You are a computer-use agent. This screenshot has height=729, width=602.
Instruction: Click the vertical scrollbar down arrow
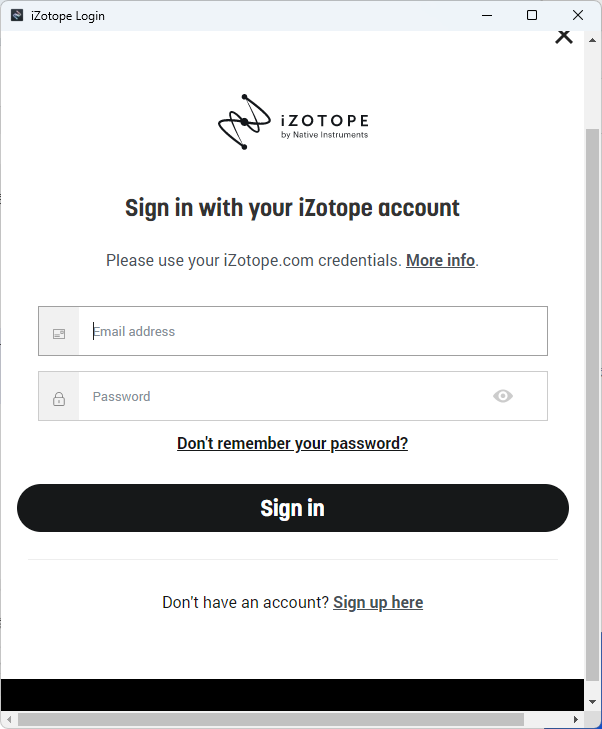pos(592,702)
